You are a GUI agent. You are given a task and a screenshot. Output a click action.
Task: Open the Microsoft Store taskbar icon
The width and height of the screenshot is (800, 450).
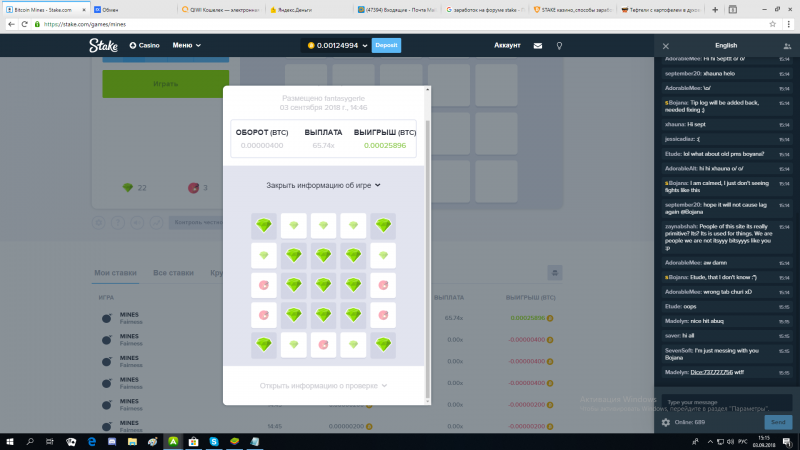coord(193,442)
